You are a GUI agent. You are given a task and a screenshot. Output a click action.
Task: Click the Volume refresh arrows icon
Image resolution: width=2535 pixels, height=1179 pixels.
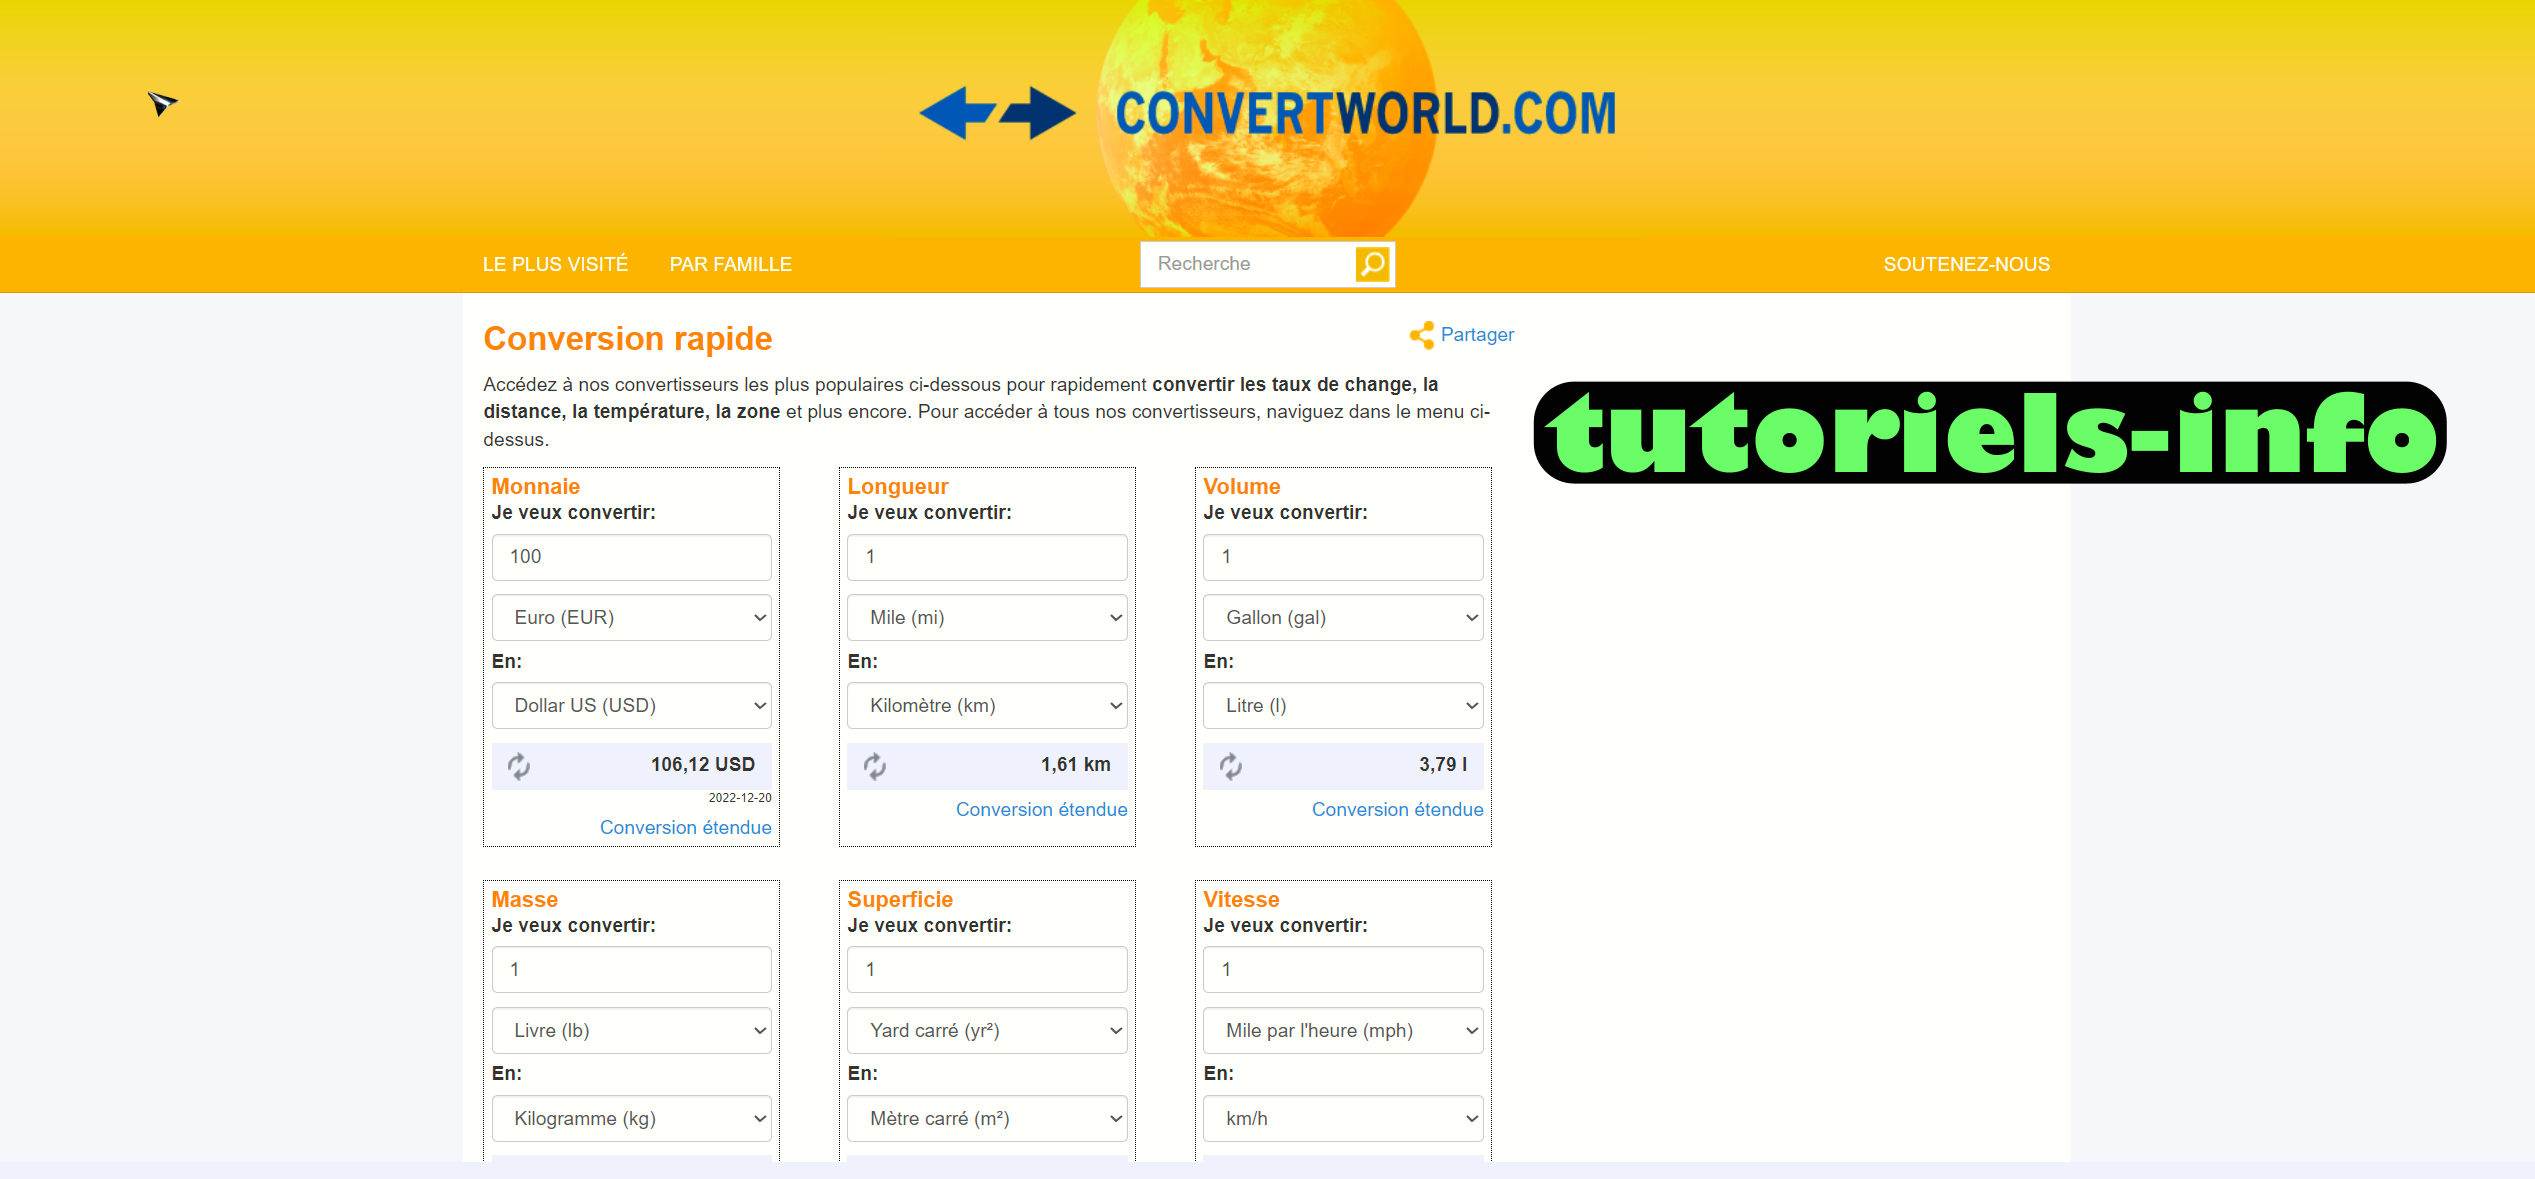(1230, 766)
